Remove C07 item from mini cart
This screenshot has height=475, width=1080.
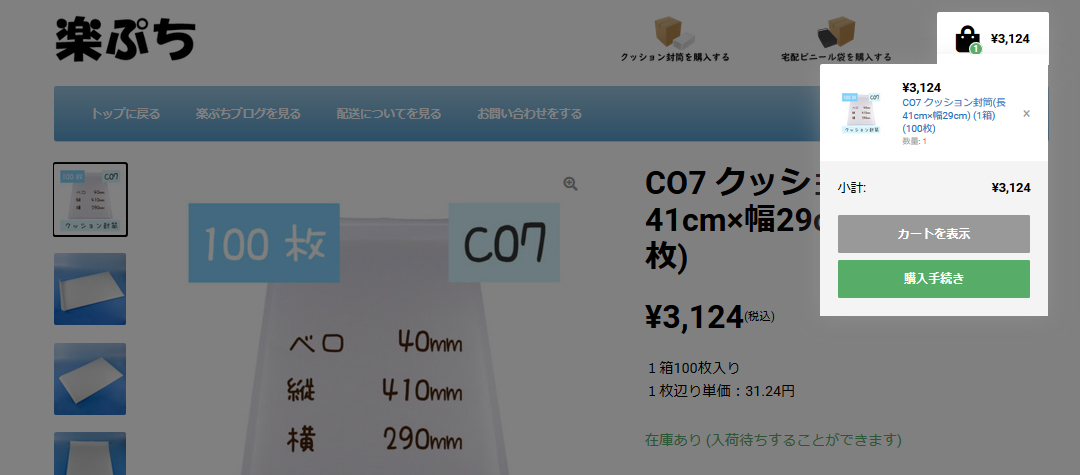[x=1026, y=114]
